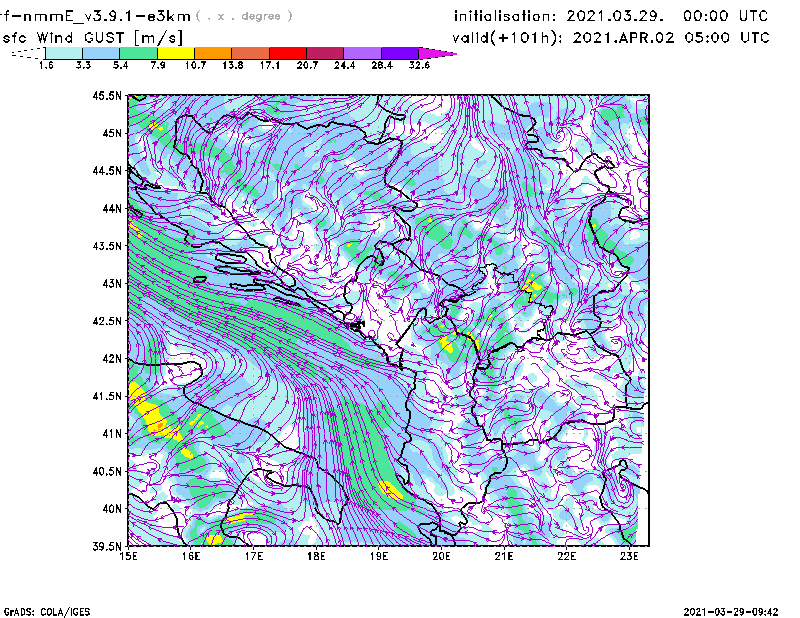Click the yellow gust patch near 19E 40.2N
The image size is (800, 618).
tap(391, 490)
